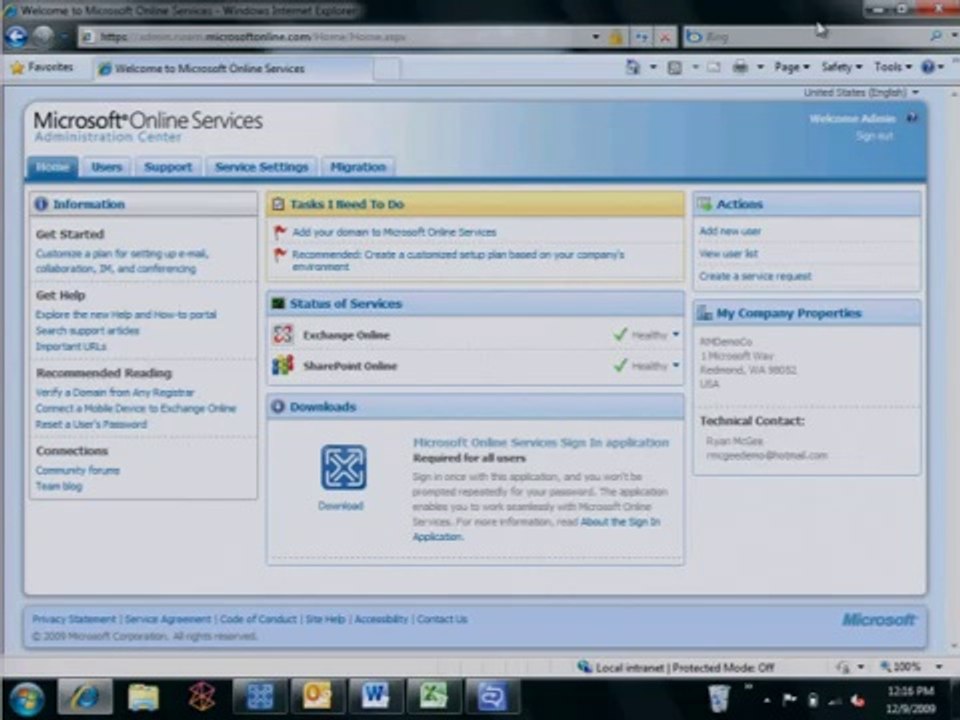Click the Favorites star icon
960x720 pixels.
pos(18,67)
